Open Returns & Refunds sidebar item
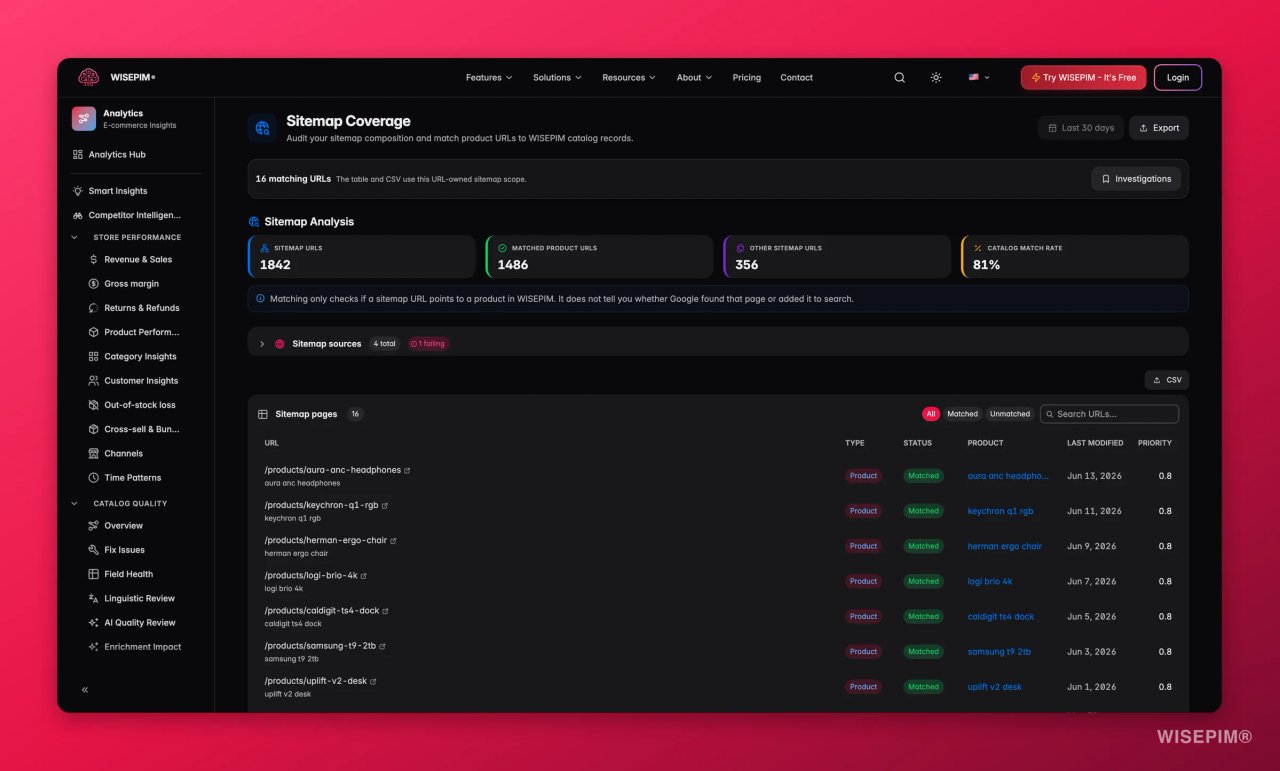This screenshot has width=1280, height=771. tap(134, 308)
